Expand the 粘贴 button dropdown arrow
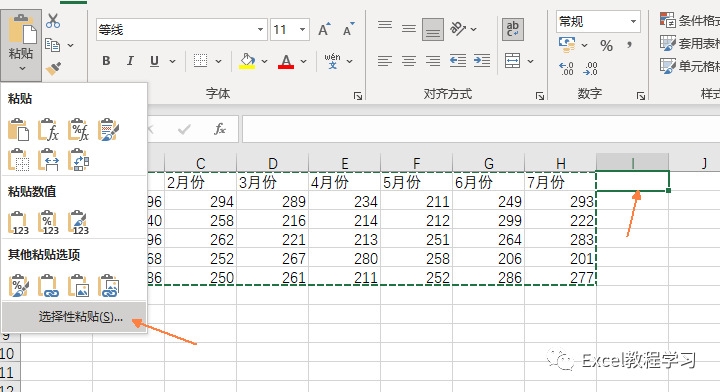720x392 pixels. click(22, 69)
